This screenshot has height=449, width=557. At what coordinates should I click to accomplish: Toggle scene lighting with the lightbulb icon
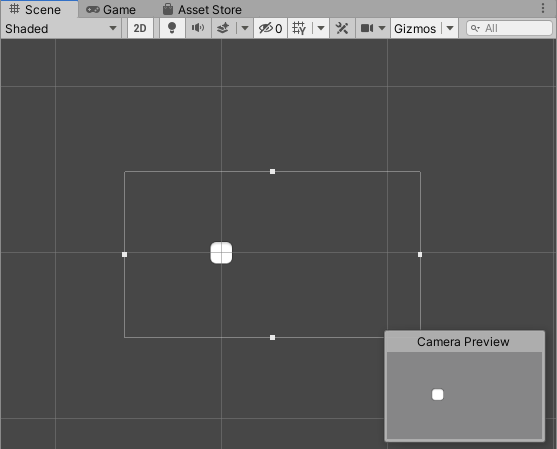point(172,28)
